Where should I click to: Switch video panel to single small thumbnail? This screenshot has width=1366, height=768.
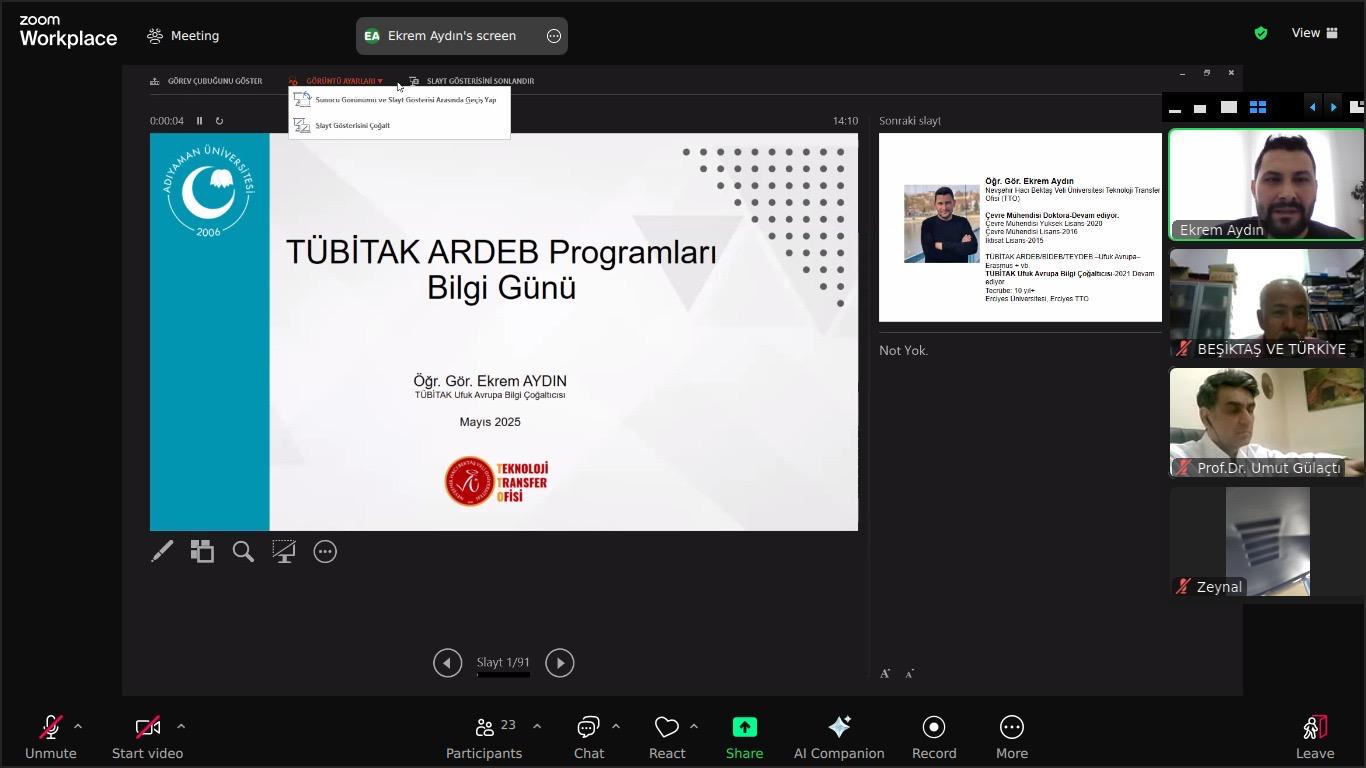point(1200,108)
